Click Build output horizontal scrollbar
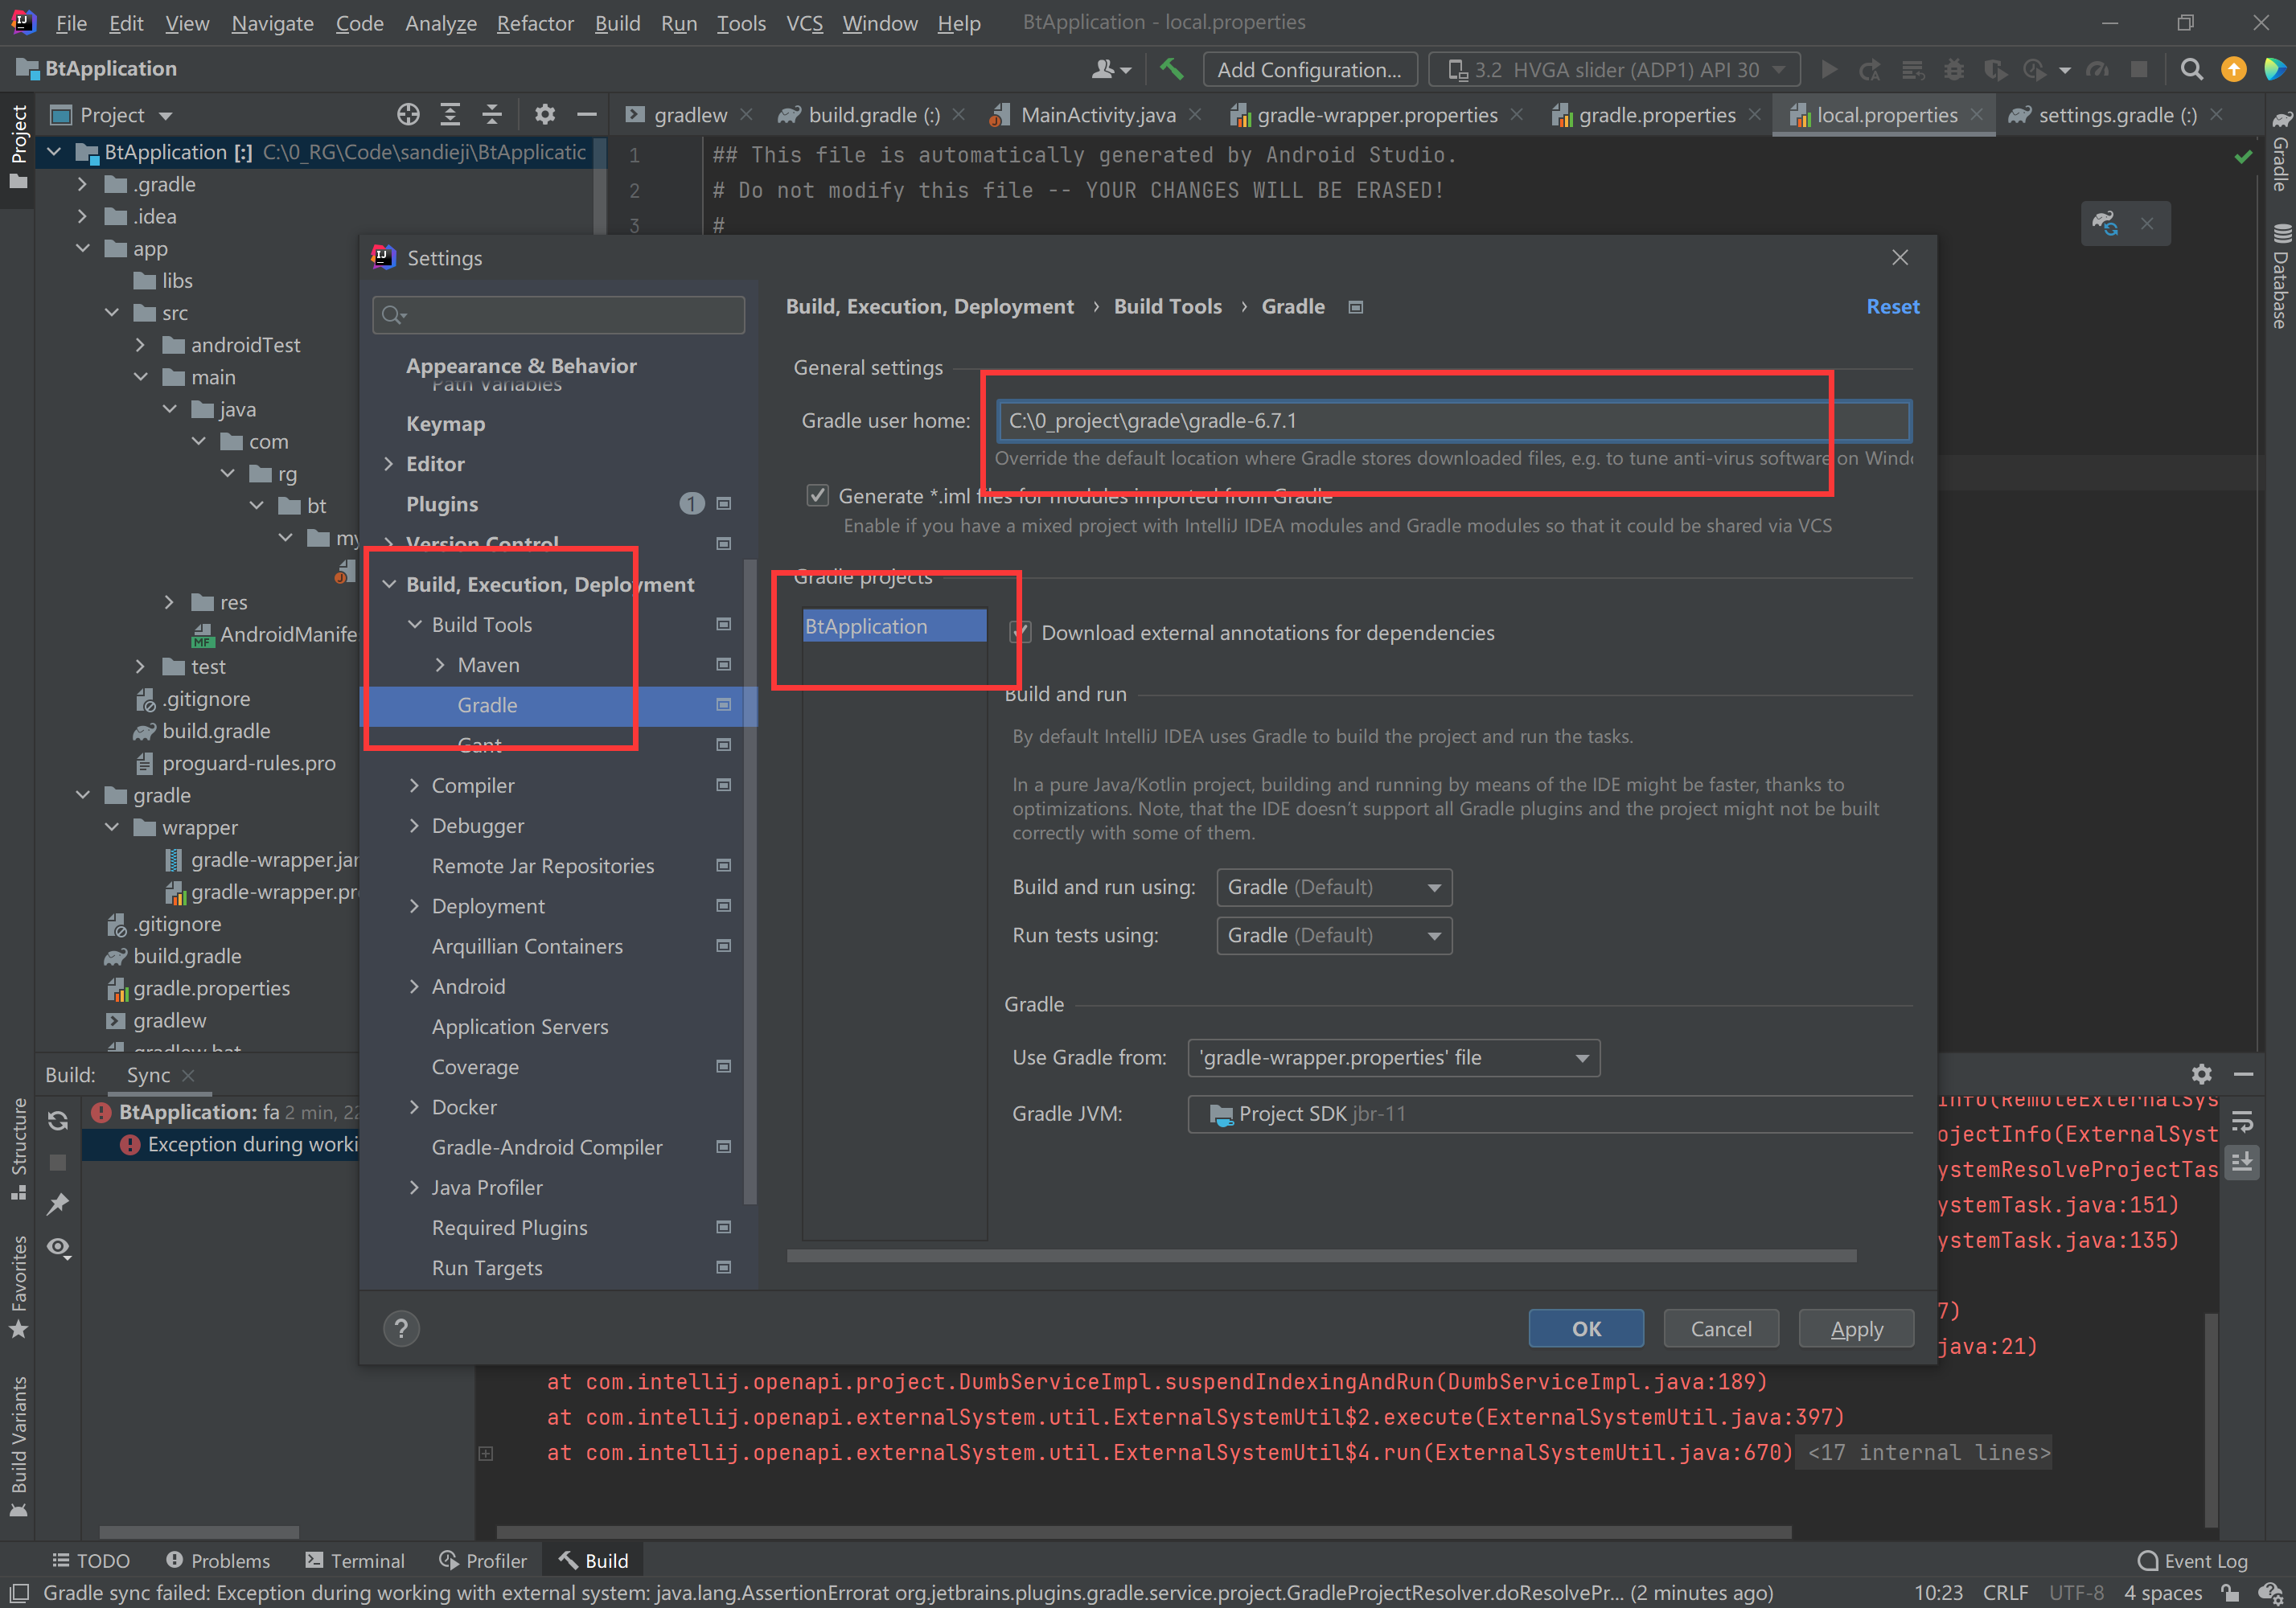 click(x=1143, y=1532)
